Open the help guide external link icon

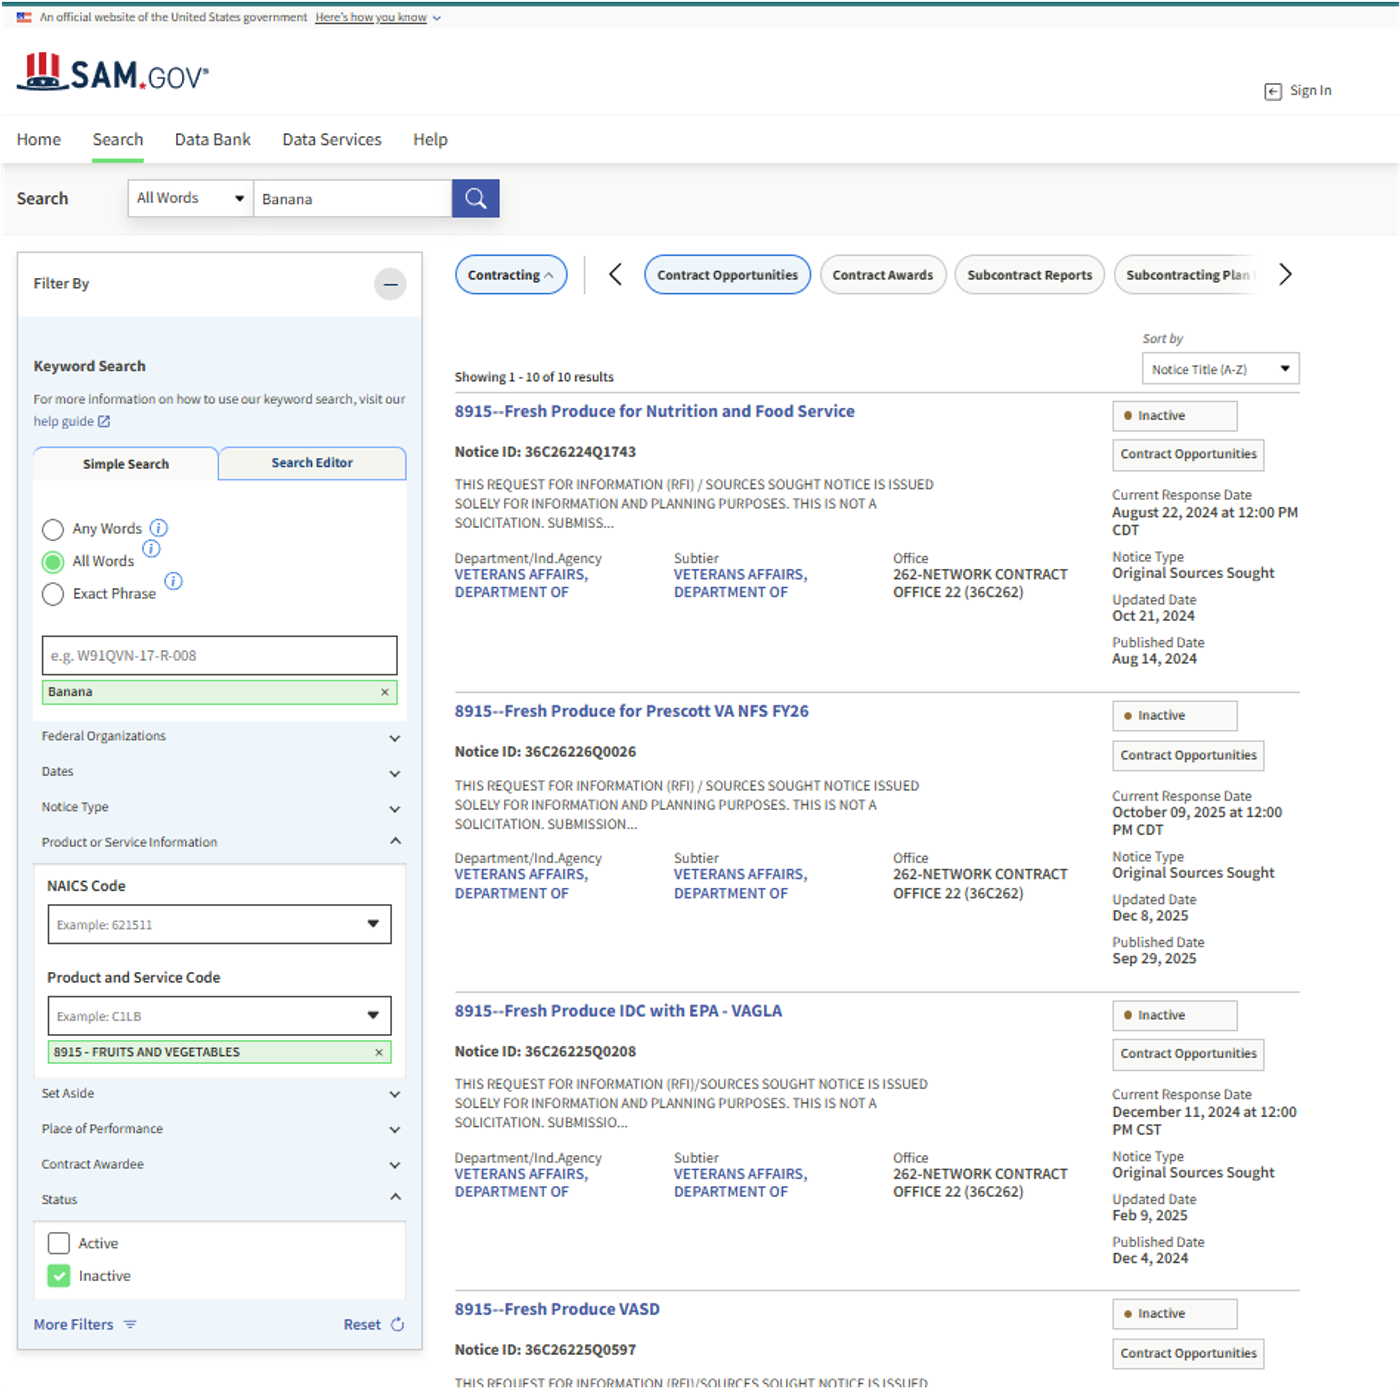point(104,421)
